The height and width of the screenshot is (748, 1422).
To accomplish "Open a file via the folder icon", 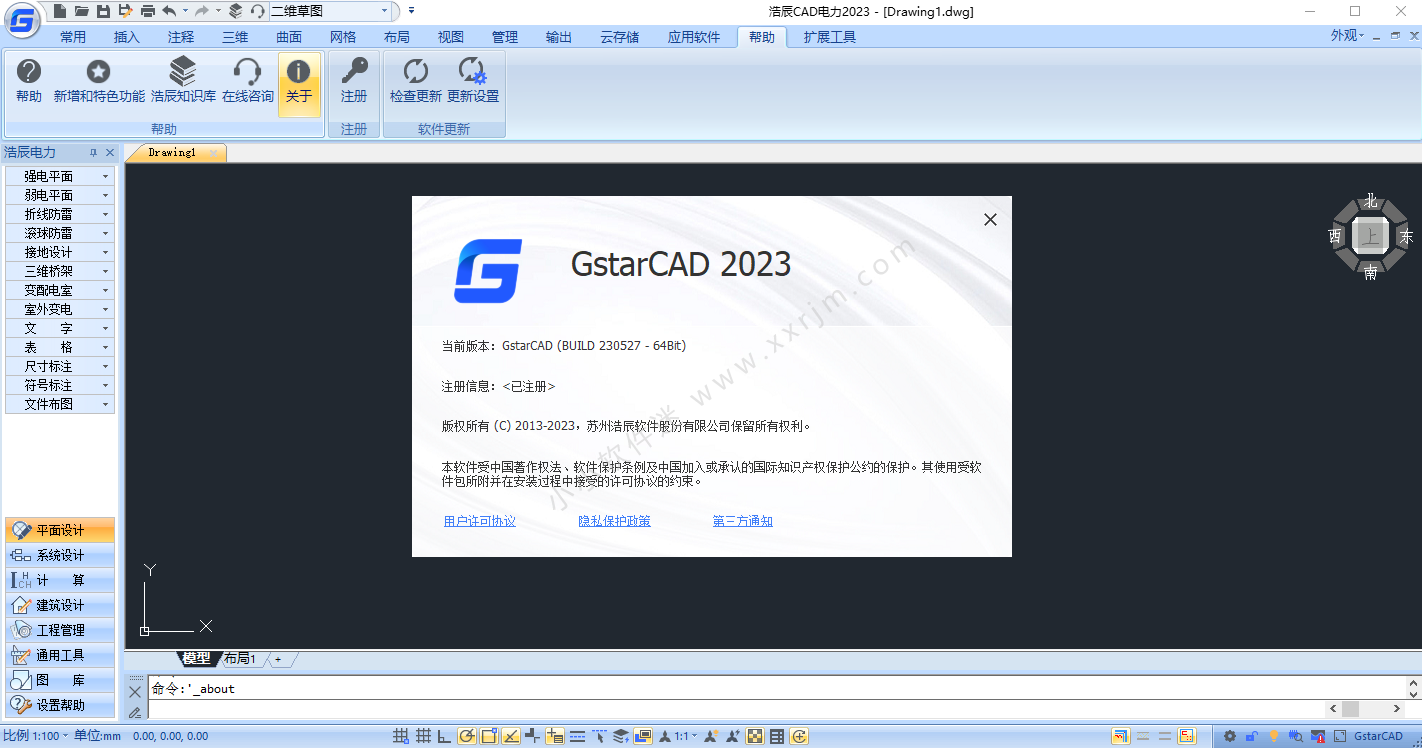I will tap(81, 11).
